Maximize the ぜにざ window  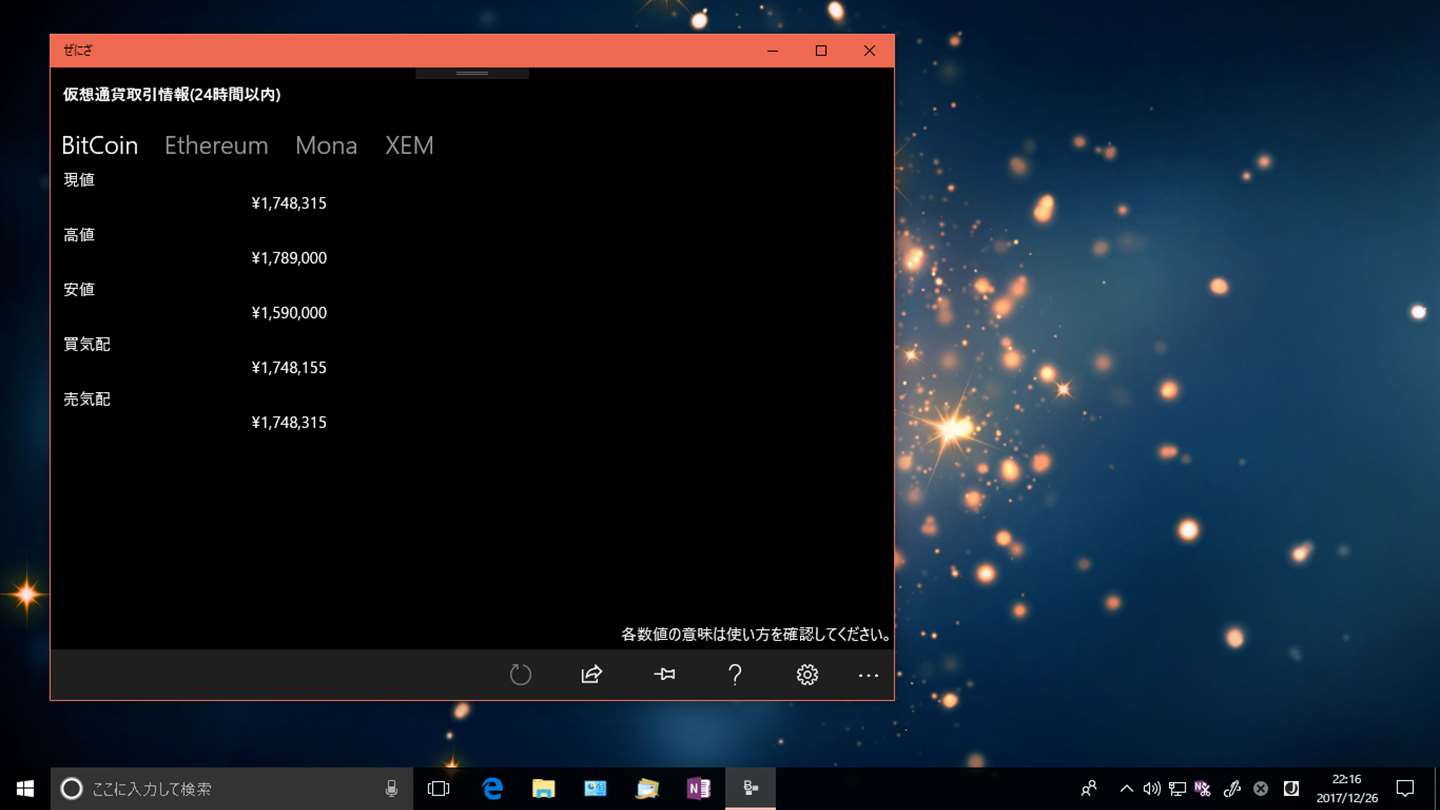(821, 51)
